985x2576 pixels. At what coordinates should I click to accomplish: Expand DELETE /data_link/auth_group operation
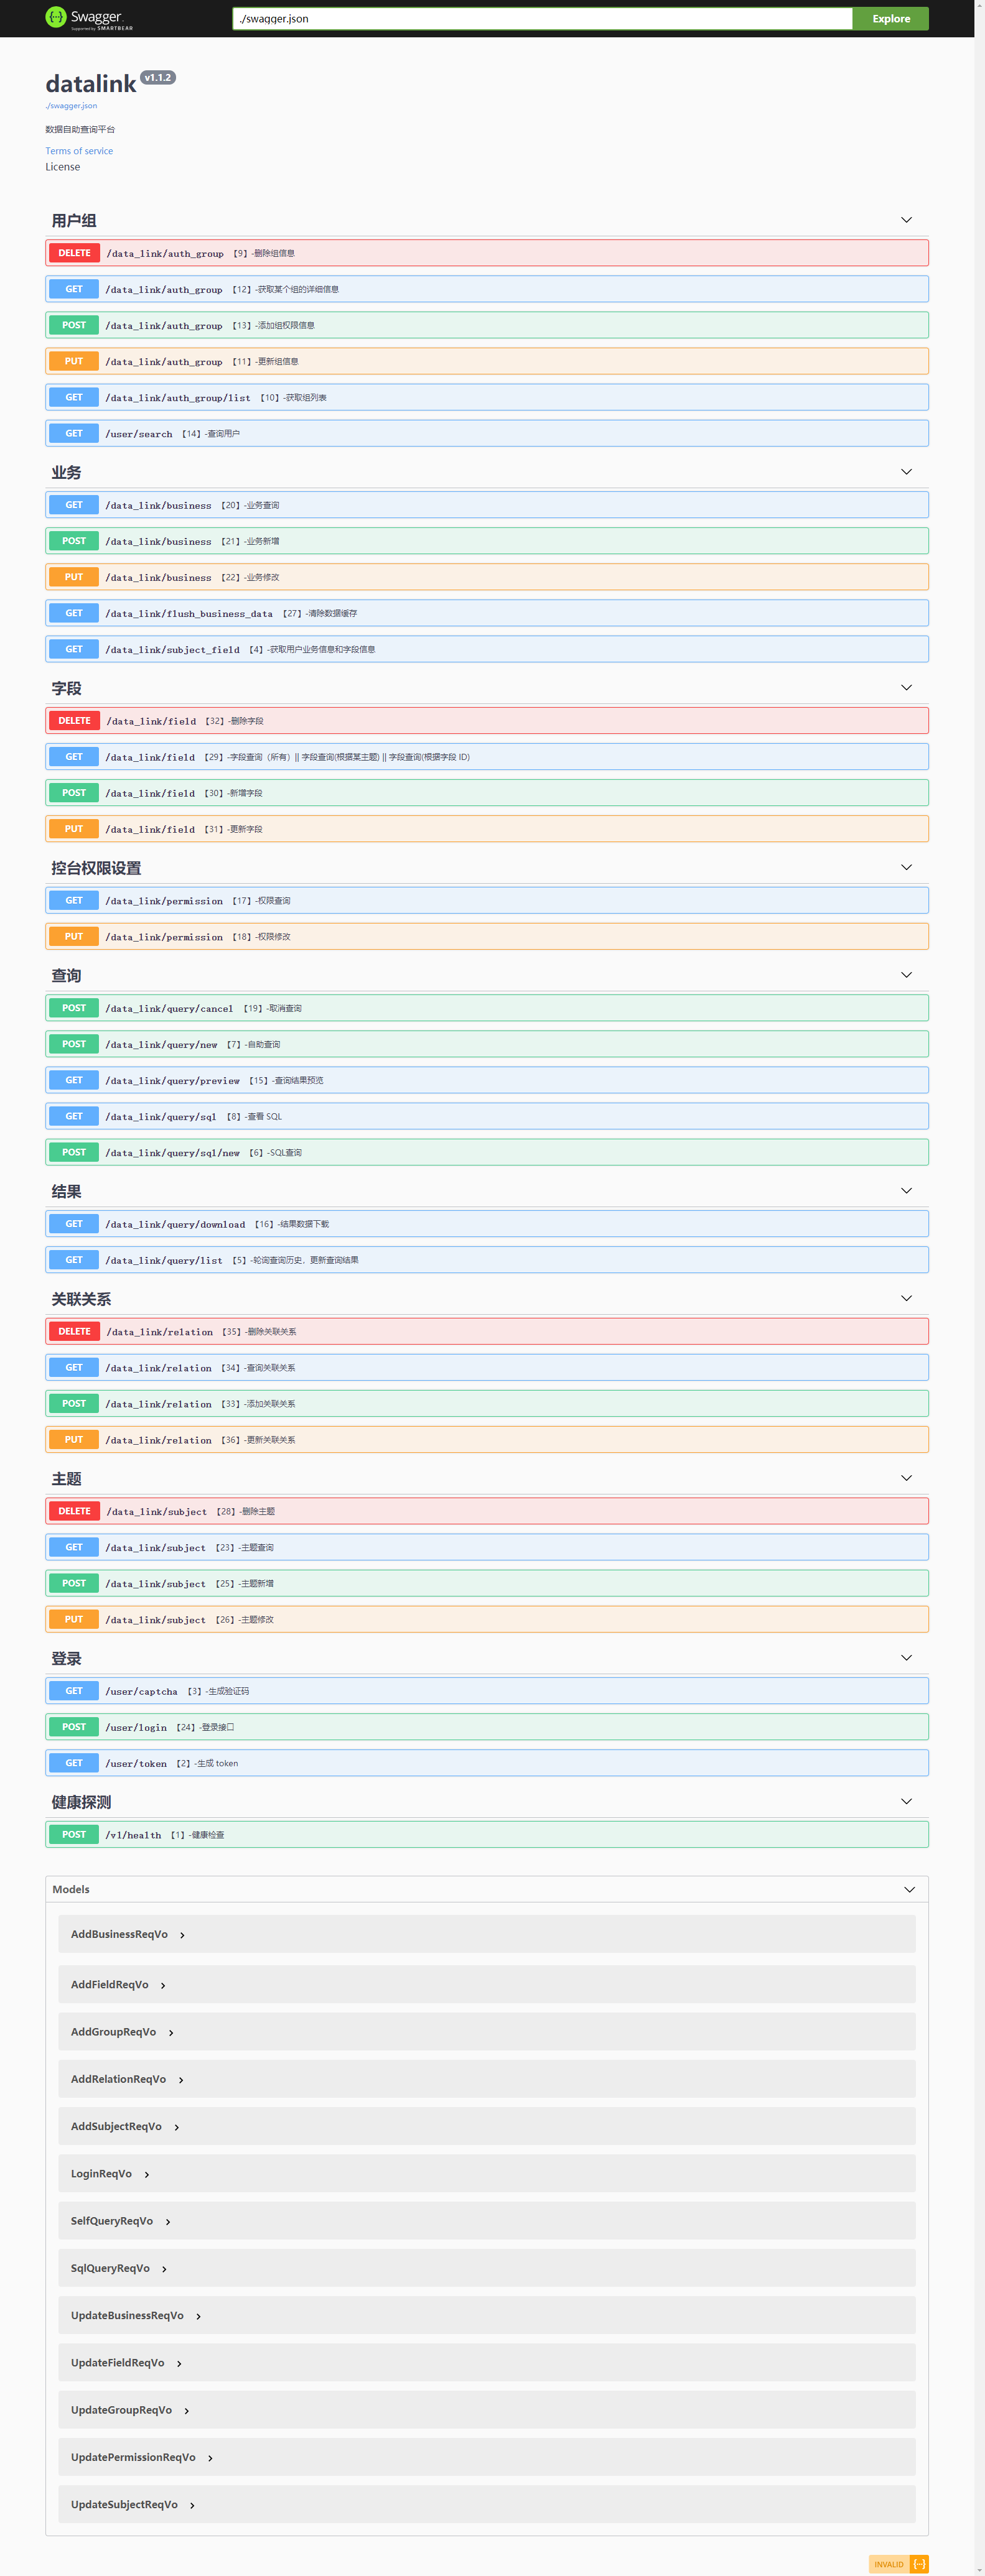click(487, 253)
